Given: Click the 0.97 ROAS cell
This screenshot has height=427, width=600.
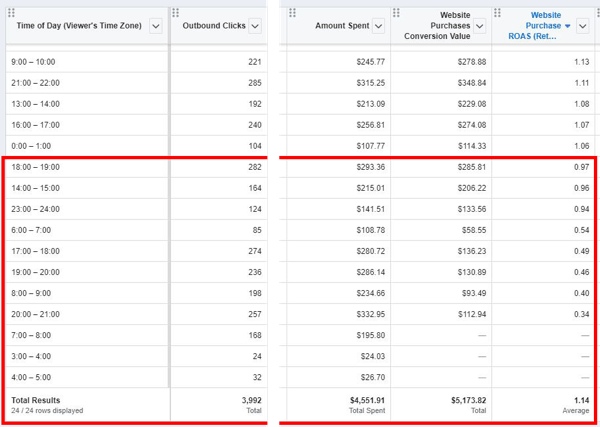Looking at the screenshot, I should point(582,167).
